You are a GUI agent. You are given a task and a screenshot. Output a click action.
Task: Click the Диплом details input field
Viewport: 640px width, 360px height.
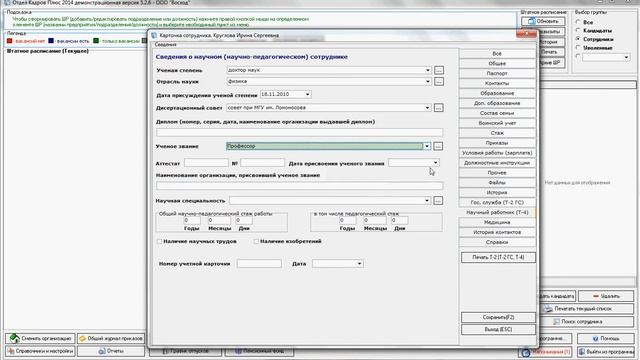coord(300,132)
